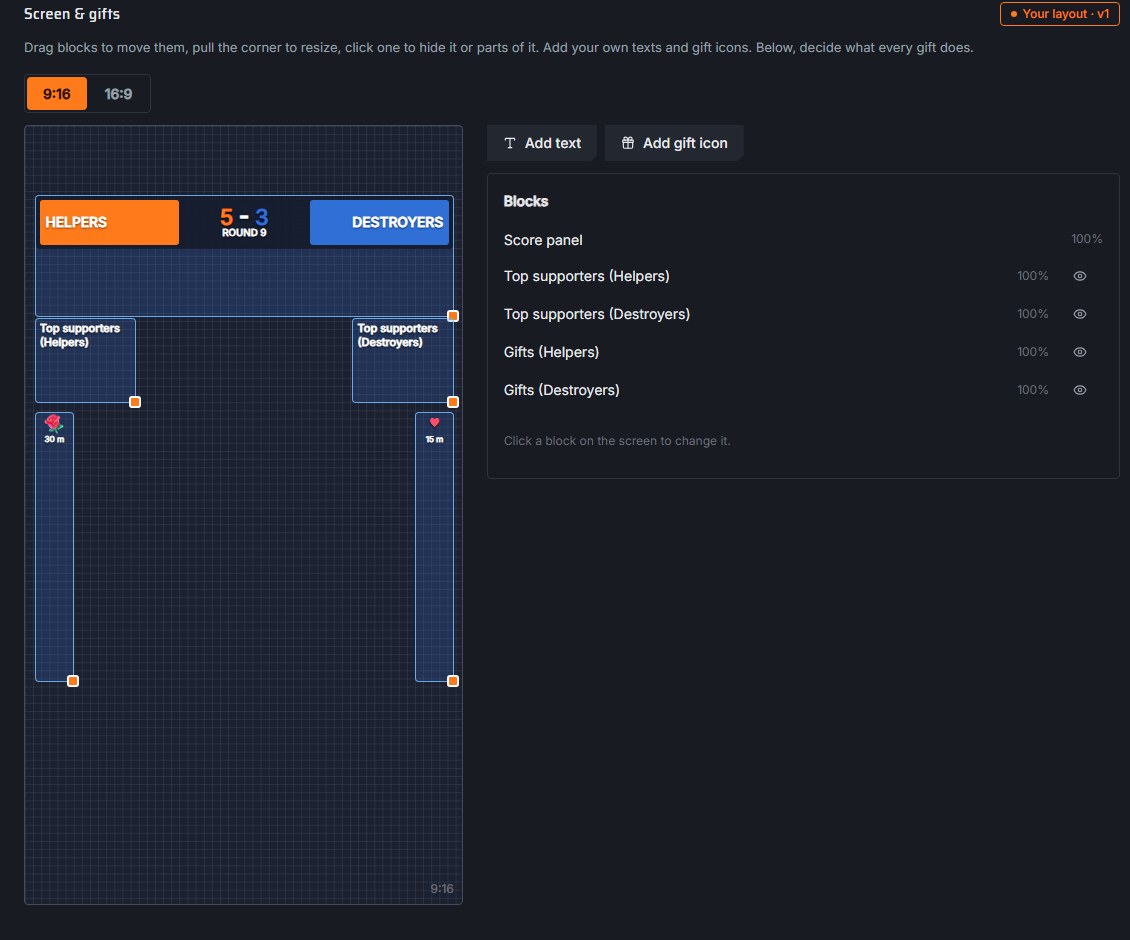Click the 100% value for Score panel

(x=1086, y=239)
